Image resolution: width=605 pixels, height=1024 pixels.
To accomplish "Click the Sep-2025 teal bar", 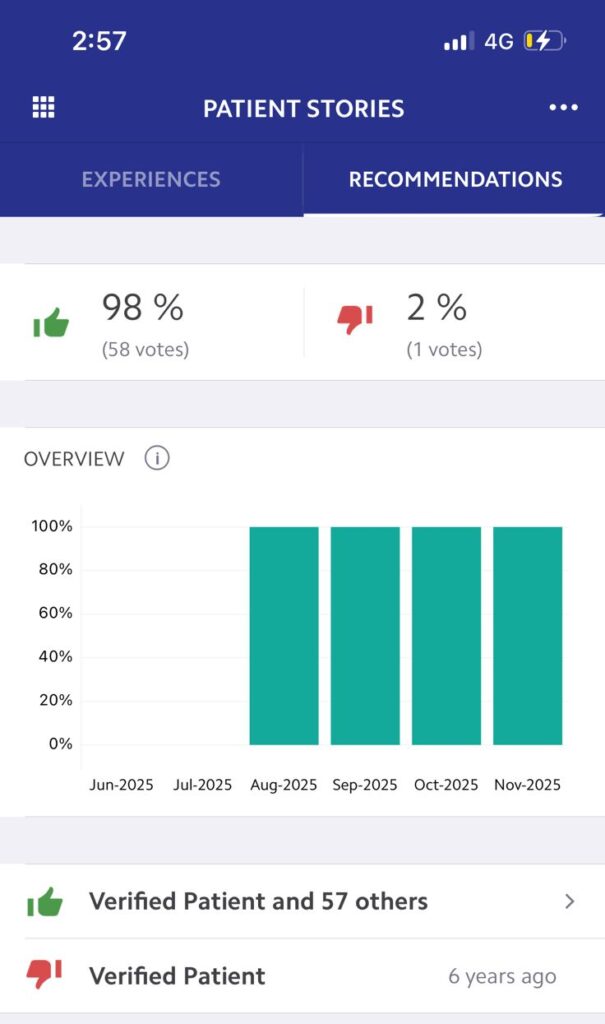I will click(x=365, y=636).
